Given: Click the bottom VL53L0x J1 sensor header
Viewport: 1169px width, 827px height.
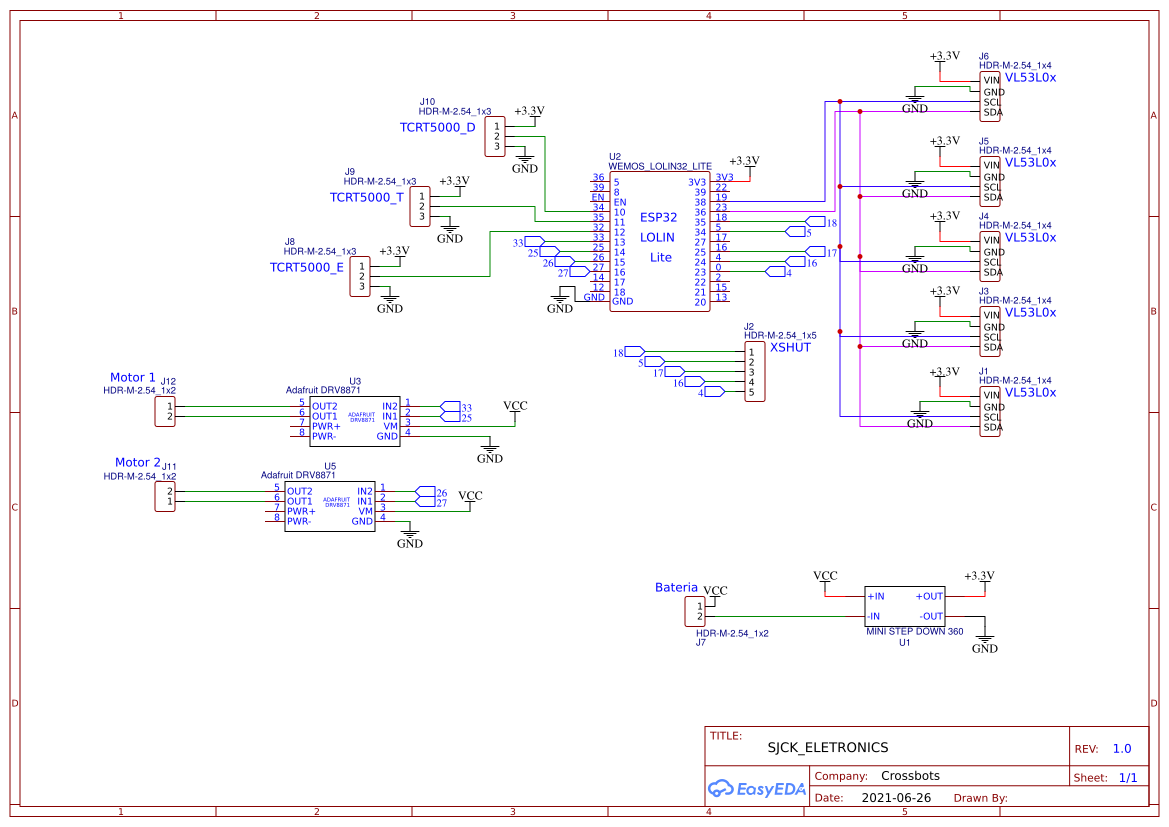Looking at the screenshot, I should click(989, 412).
